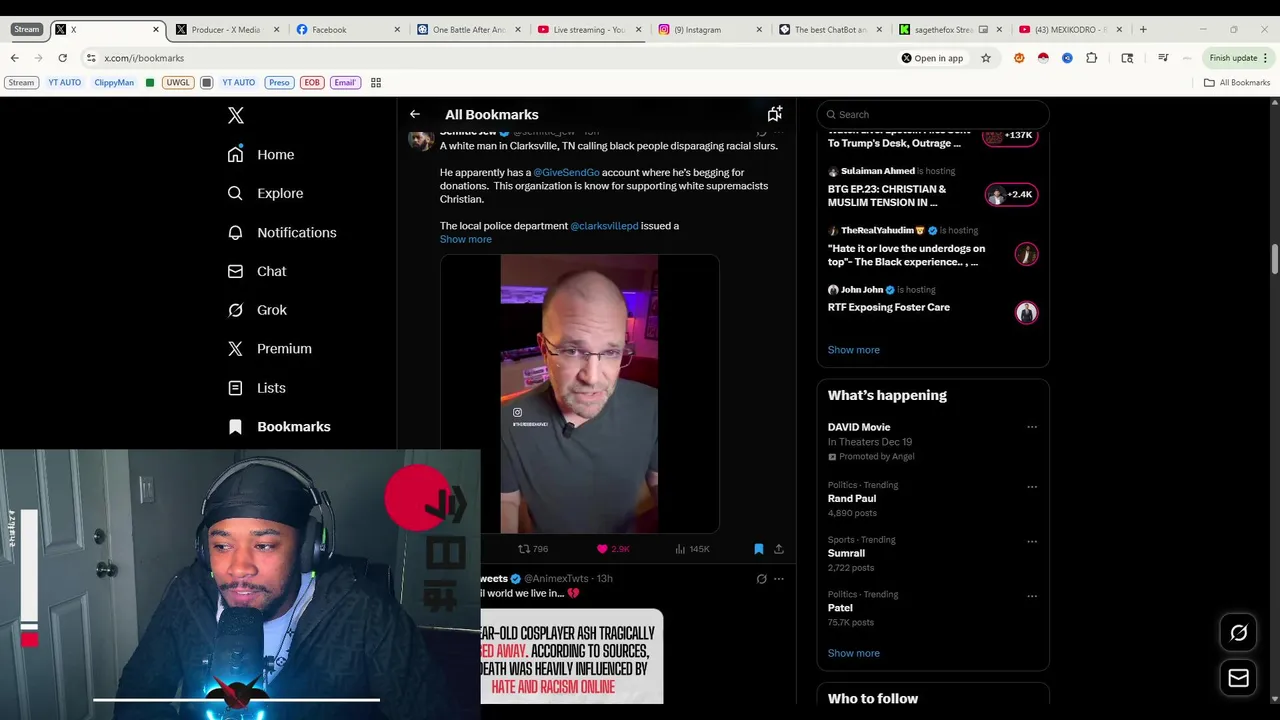Click the X search field
The width and height of the screenshot is (1280, 720).
(933, 114)
